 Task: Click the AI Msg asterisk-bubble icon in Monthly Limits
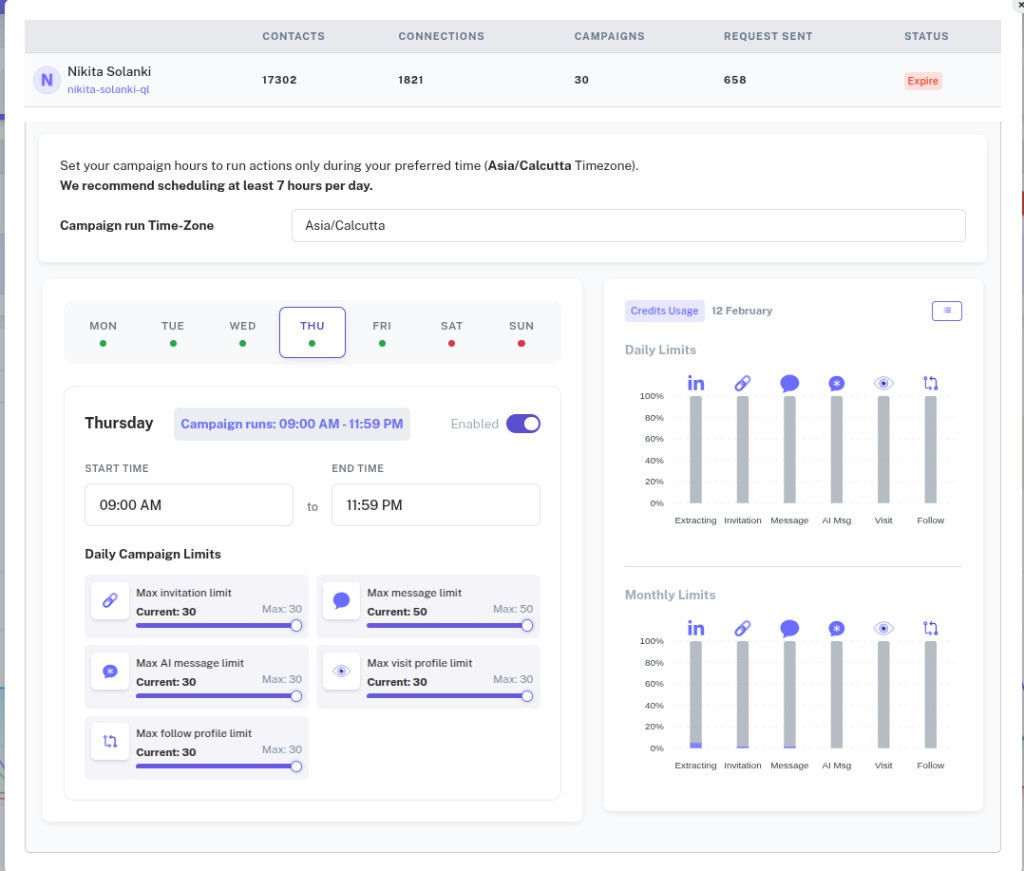836,628
